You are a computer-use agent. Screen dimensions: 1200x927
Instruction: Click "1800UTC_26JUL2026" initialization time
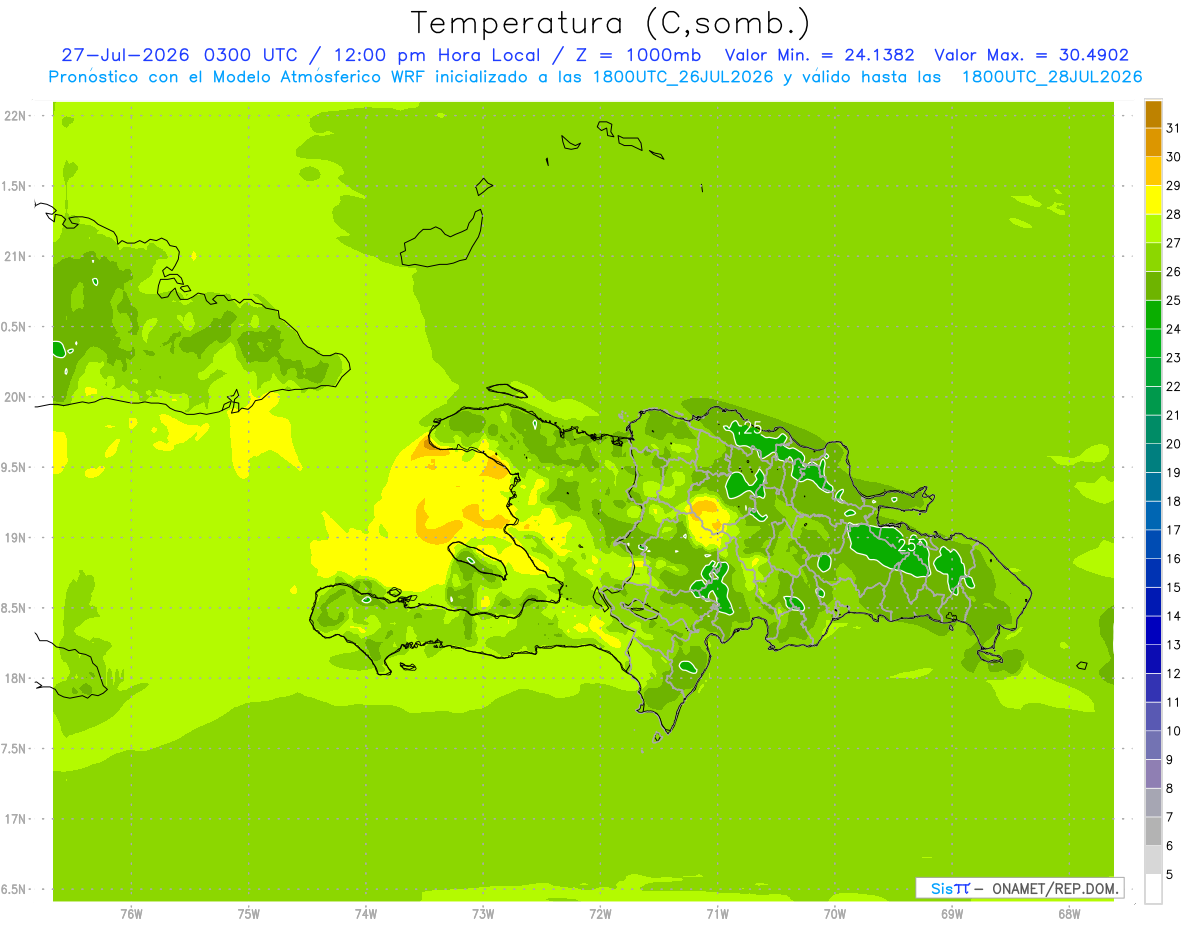click(684, 77)
